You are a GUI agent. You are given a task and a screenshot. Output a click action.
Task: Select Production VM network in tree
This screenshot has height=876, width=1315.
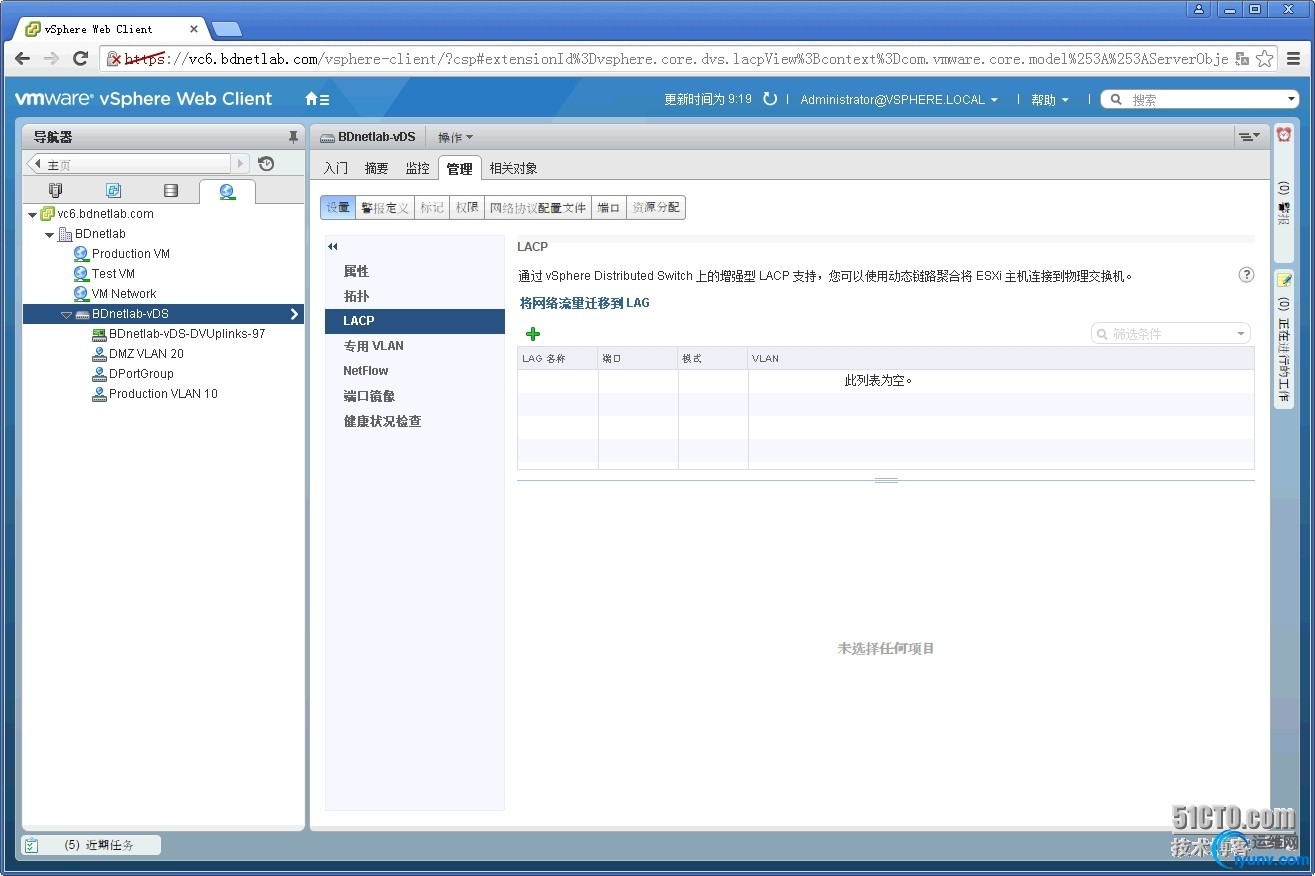tap(130, 254)
